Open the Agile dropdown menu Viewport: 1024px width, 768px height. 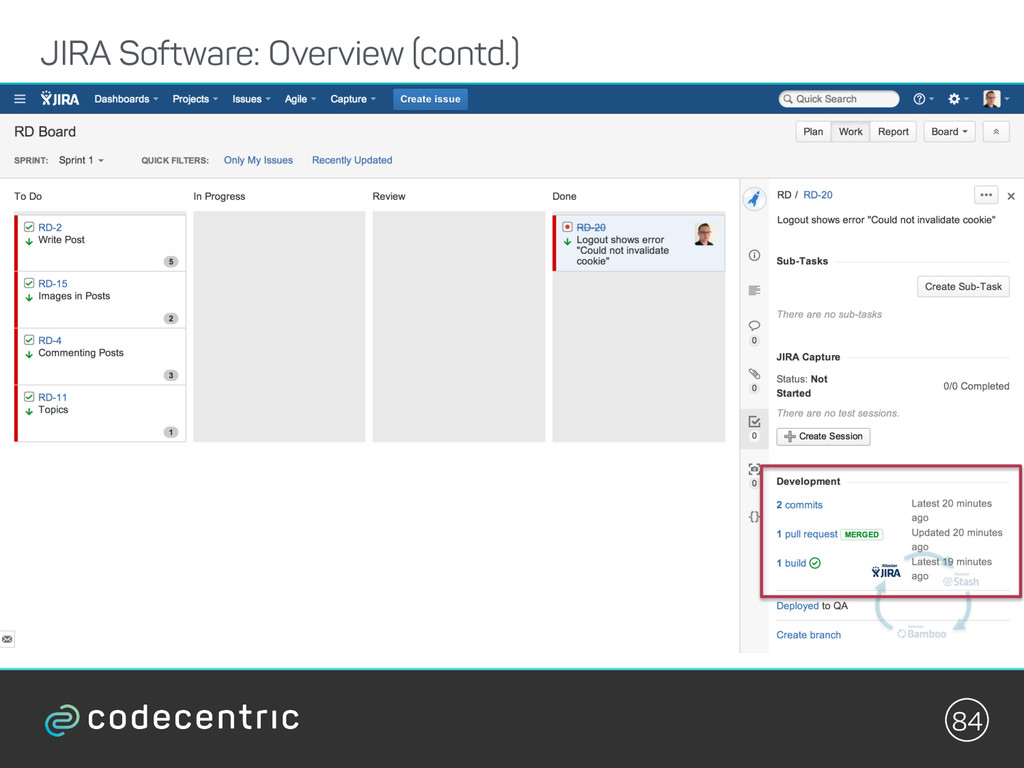pyautogui.click(x=300, y=99)
